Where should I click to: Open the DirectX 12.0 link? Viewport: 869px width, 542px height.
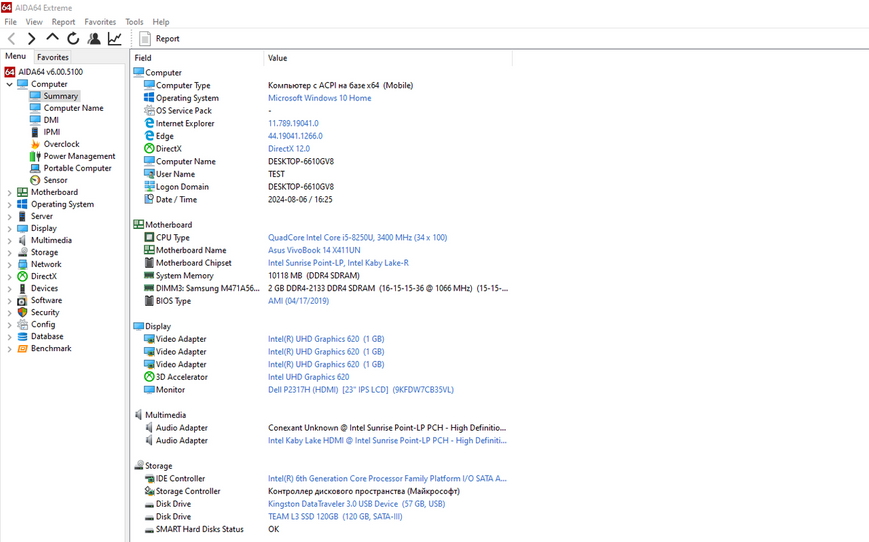click(289, 149)
